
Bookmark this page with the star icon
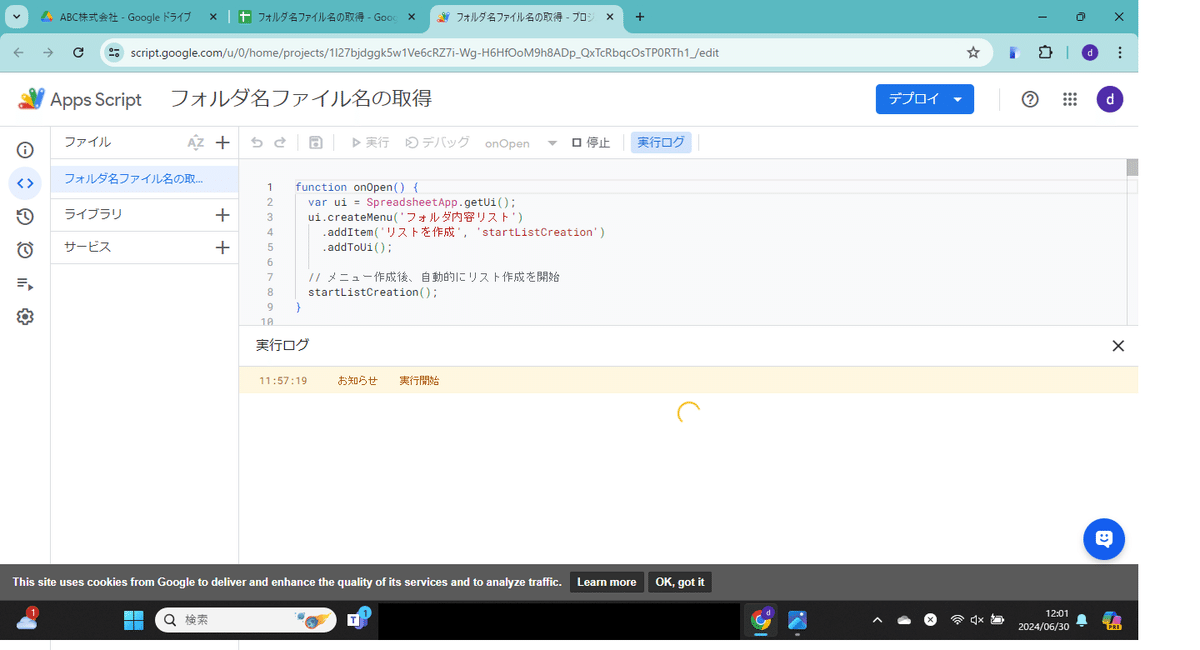[973, 53]
